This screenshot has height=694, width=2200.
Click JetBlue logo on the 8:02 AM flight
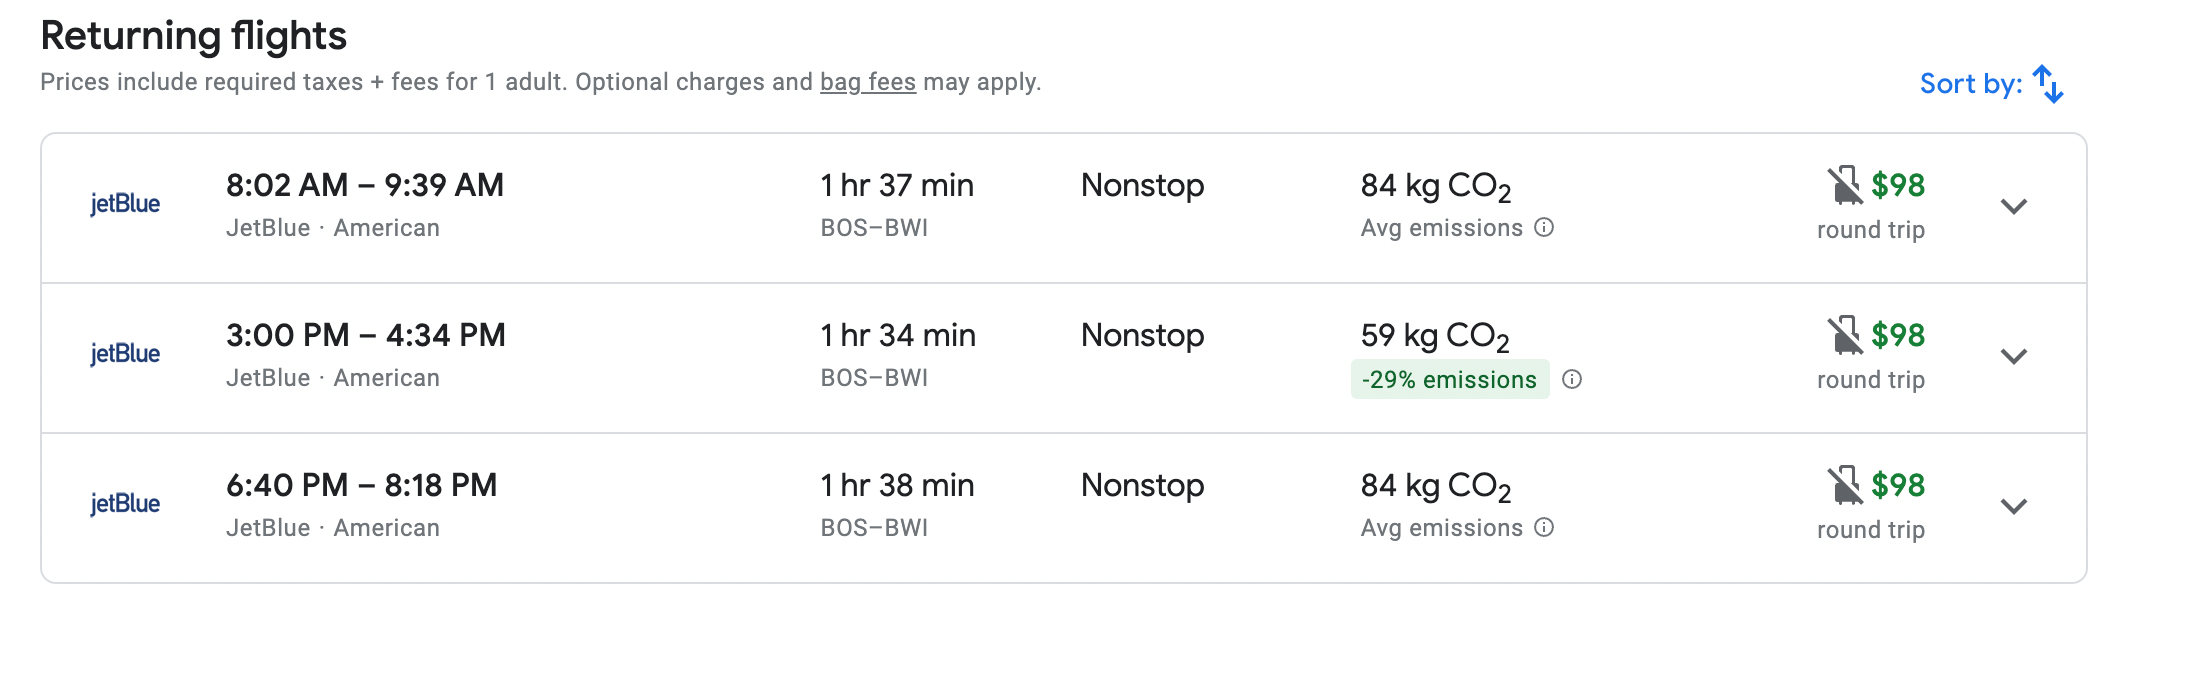(x=125, y=204)
